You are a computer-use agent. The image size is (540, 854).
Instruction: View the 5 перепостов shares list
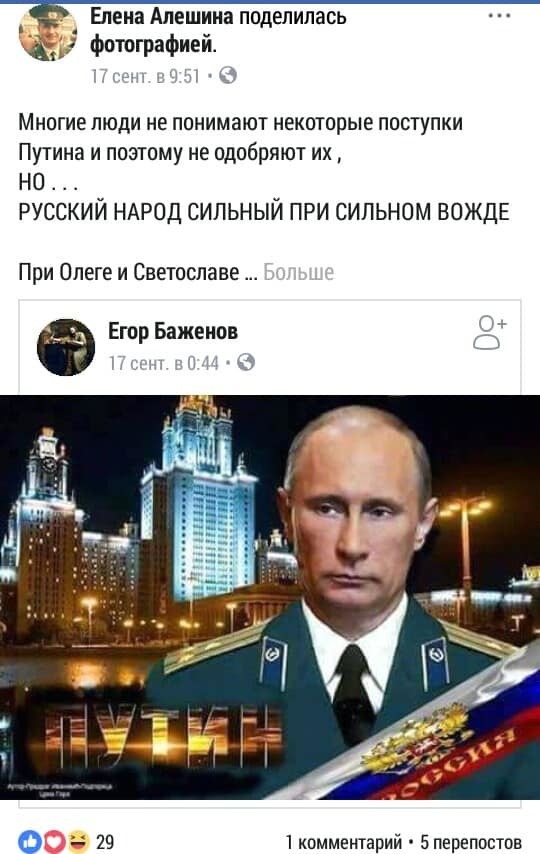coord(471,841)
